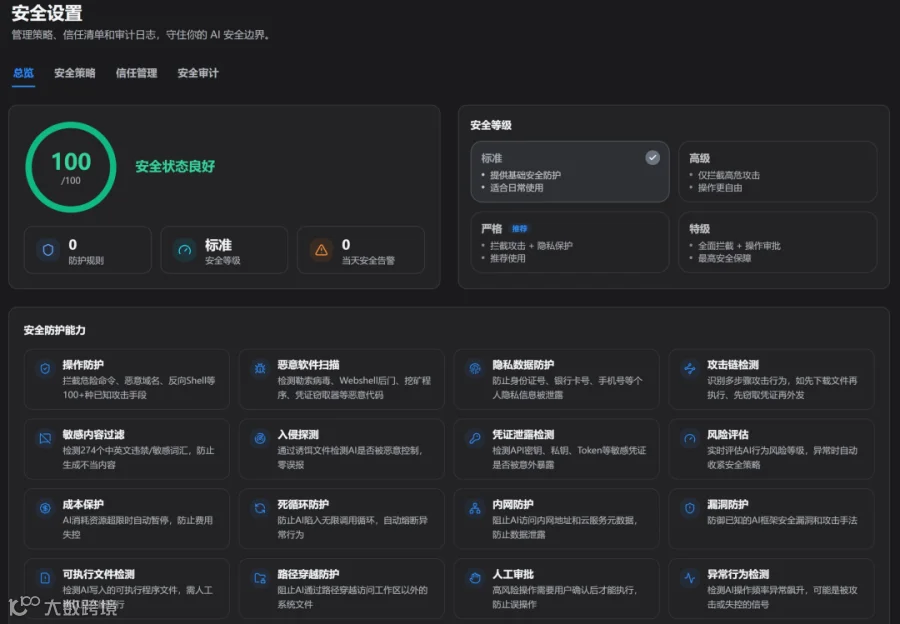Click the 入侵探测 card title
Viewport: 900px width, 624px height.
[x=298, y=435]
